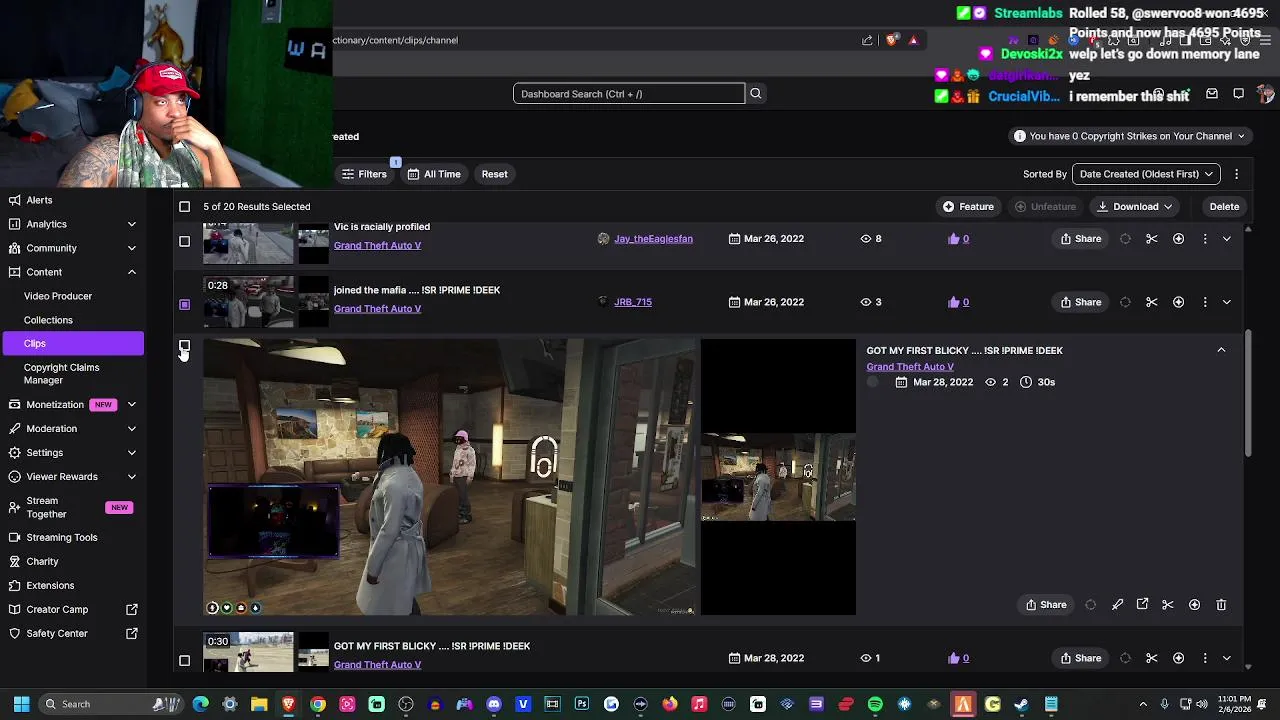Open Video Producer in the sidebar

pyautogui.click(x=58, y=296)
